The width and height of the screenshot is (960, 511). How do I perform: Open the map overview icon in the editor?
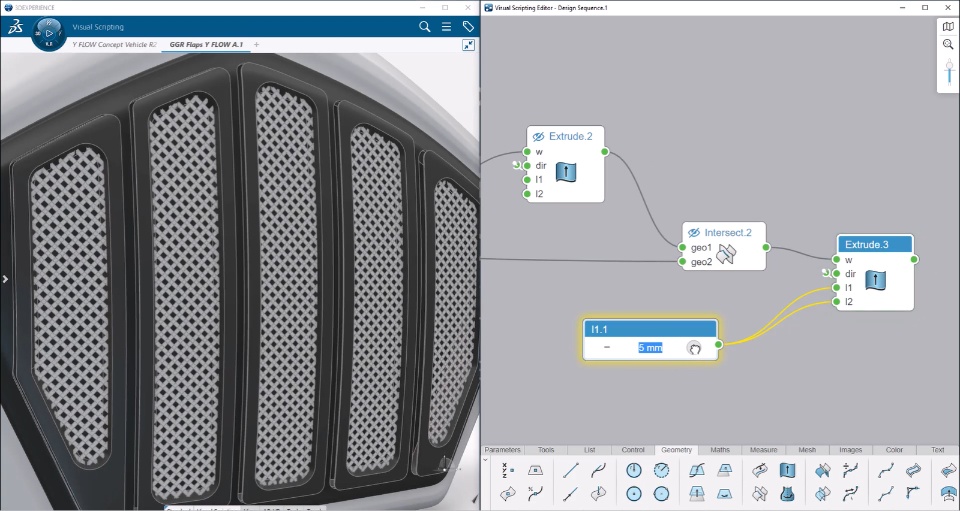948,26
